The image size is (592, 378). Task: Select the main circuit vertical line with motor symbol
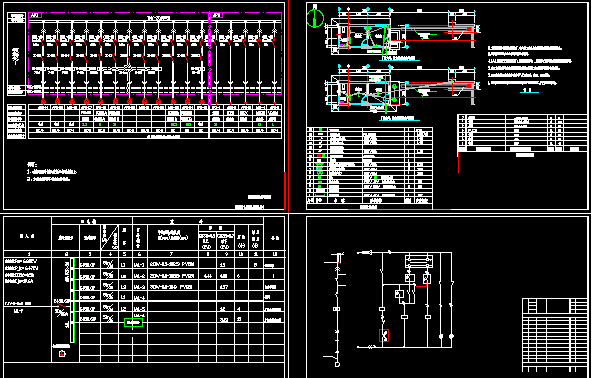tap(337, 309)
